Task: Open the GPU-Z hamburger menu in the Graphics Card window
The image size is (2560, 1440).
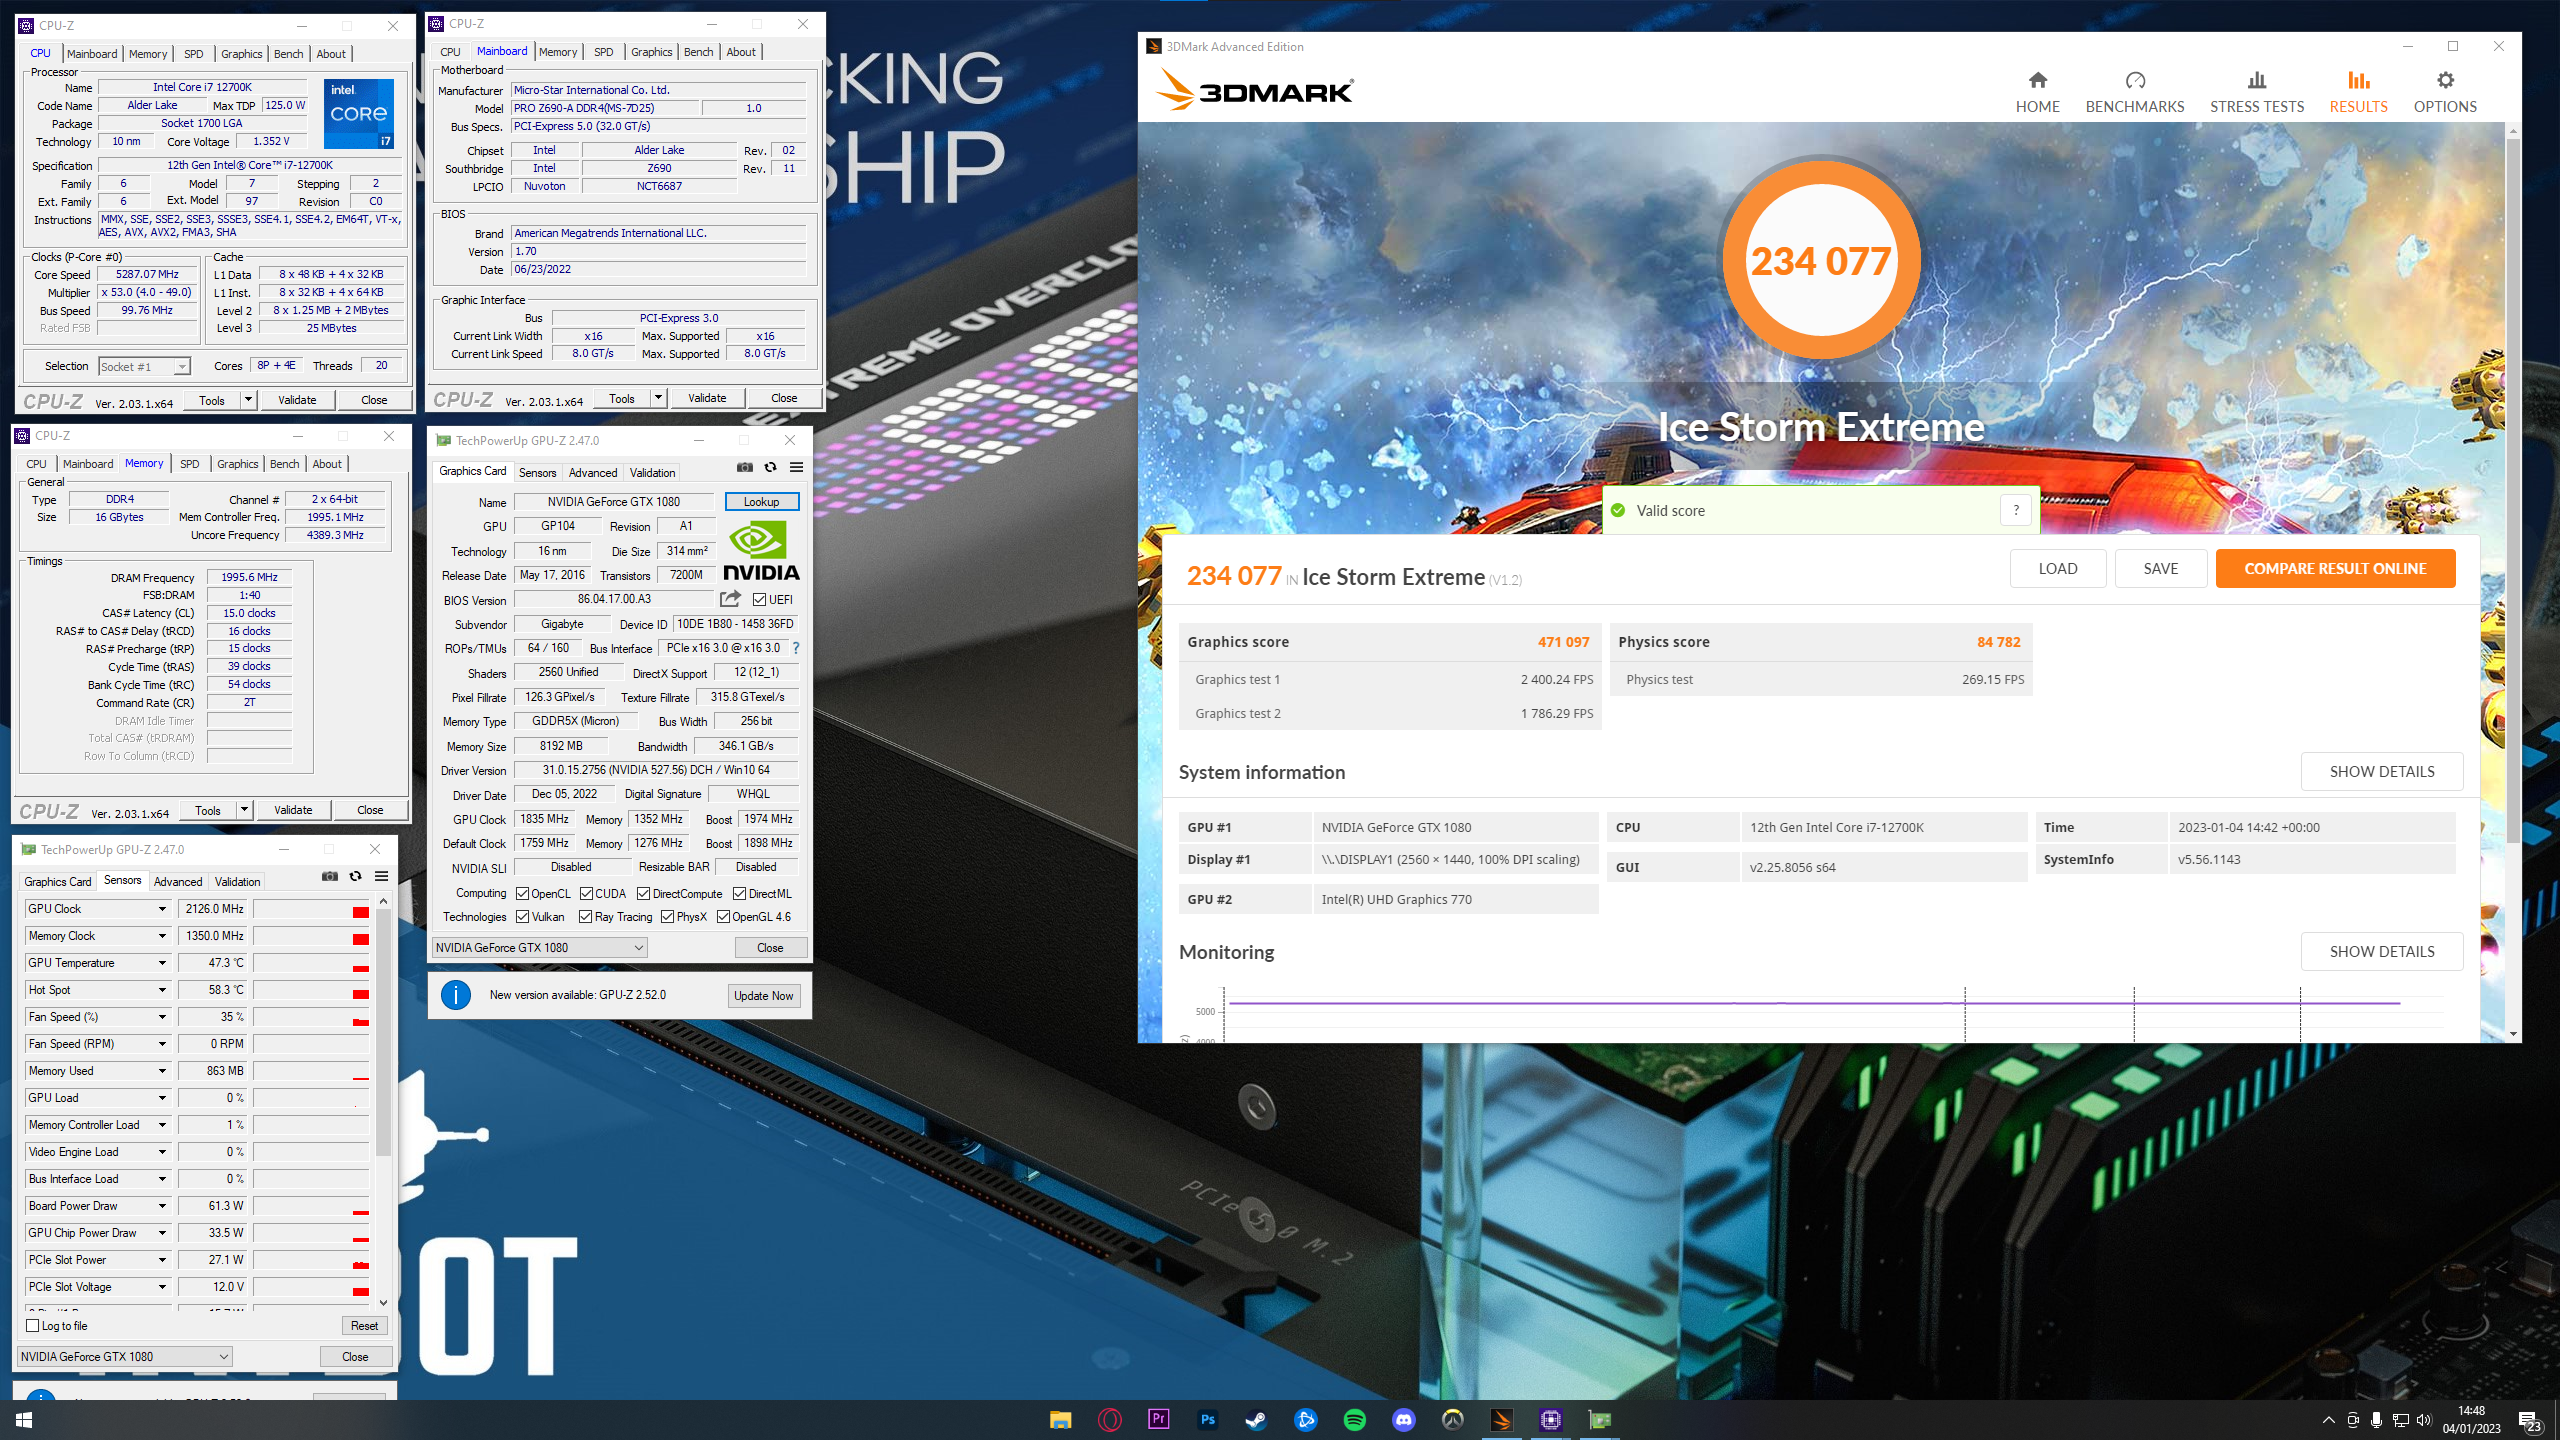Action: [796, 467]
